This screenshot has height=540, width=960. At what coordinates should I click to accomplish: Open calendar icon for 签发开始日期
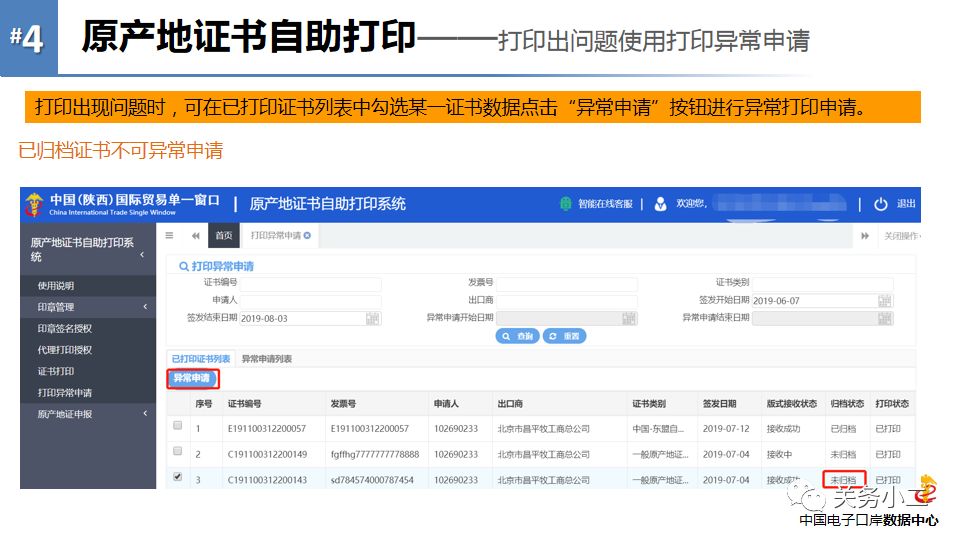(885, 301)
